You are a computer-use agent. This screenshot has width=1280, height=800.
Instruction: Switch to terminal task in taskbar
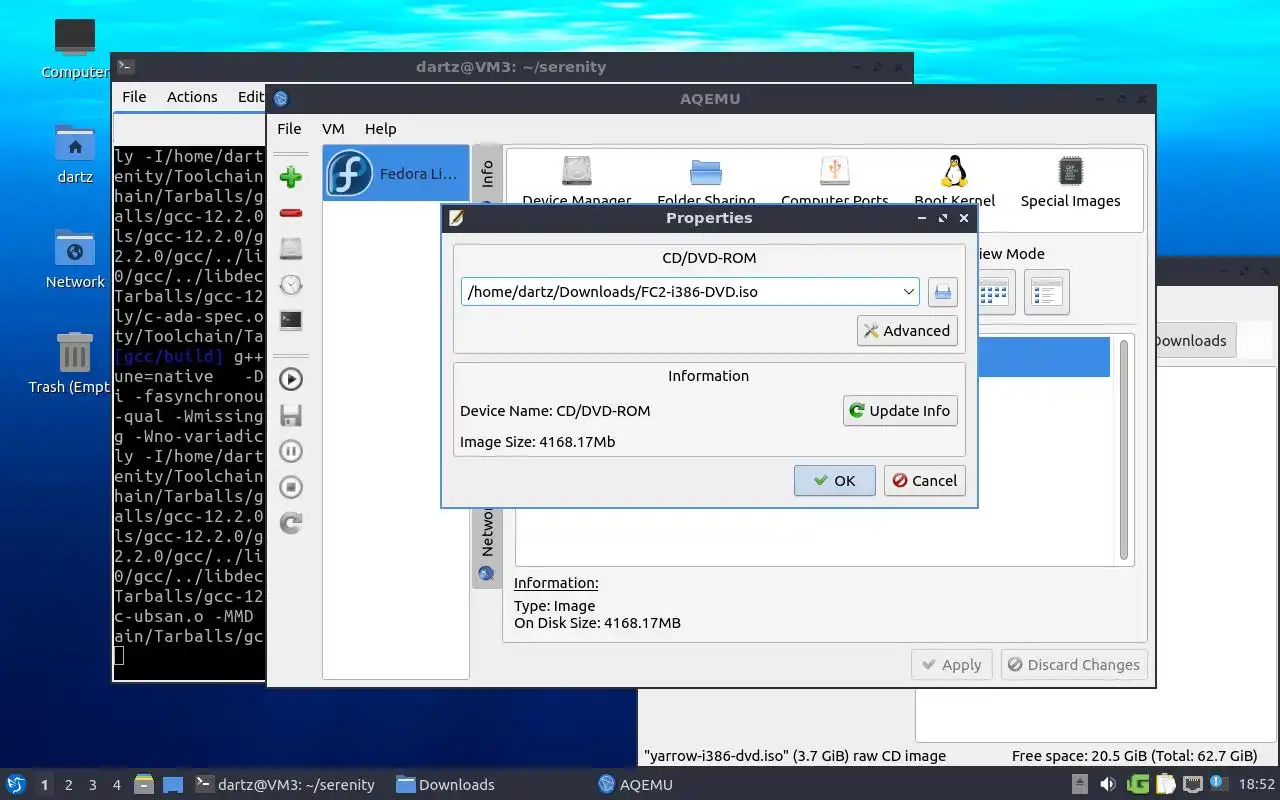pyautogui.click(x=285, y=784)
